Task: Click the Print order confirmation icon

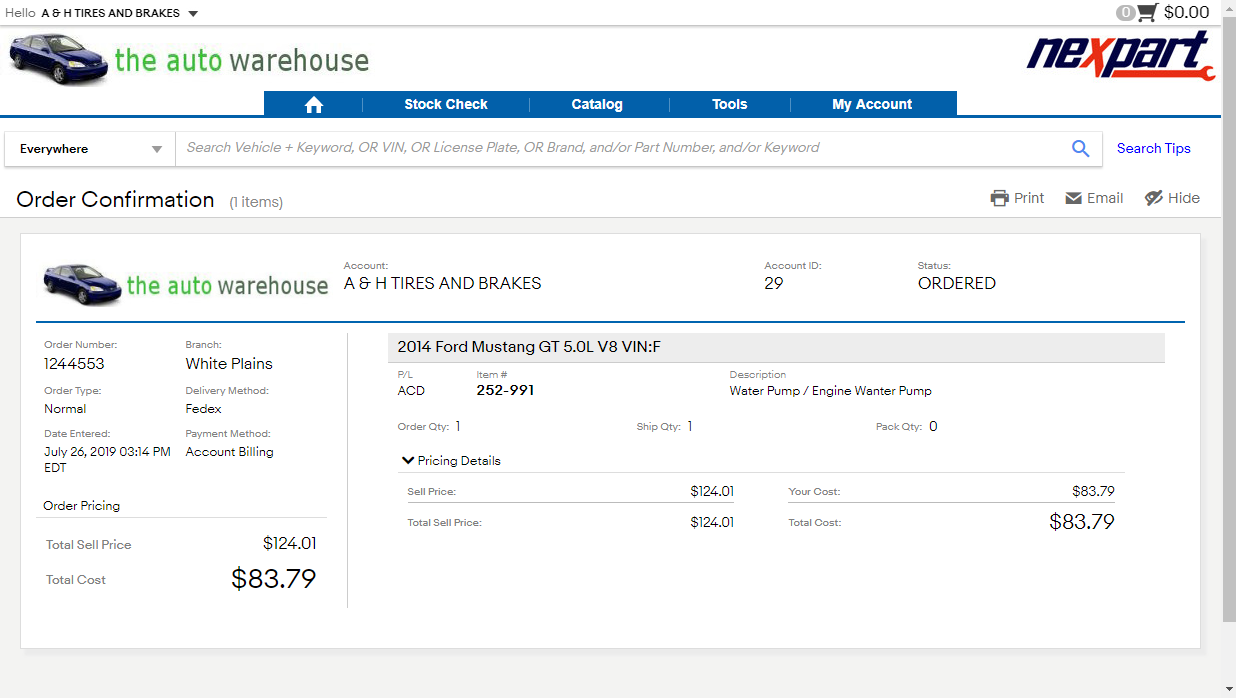Action: coord(1000,198)
